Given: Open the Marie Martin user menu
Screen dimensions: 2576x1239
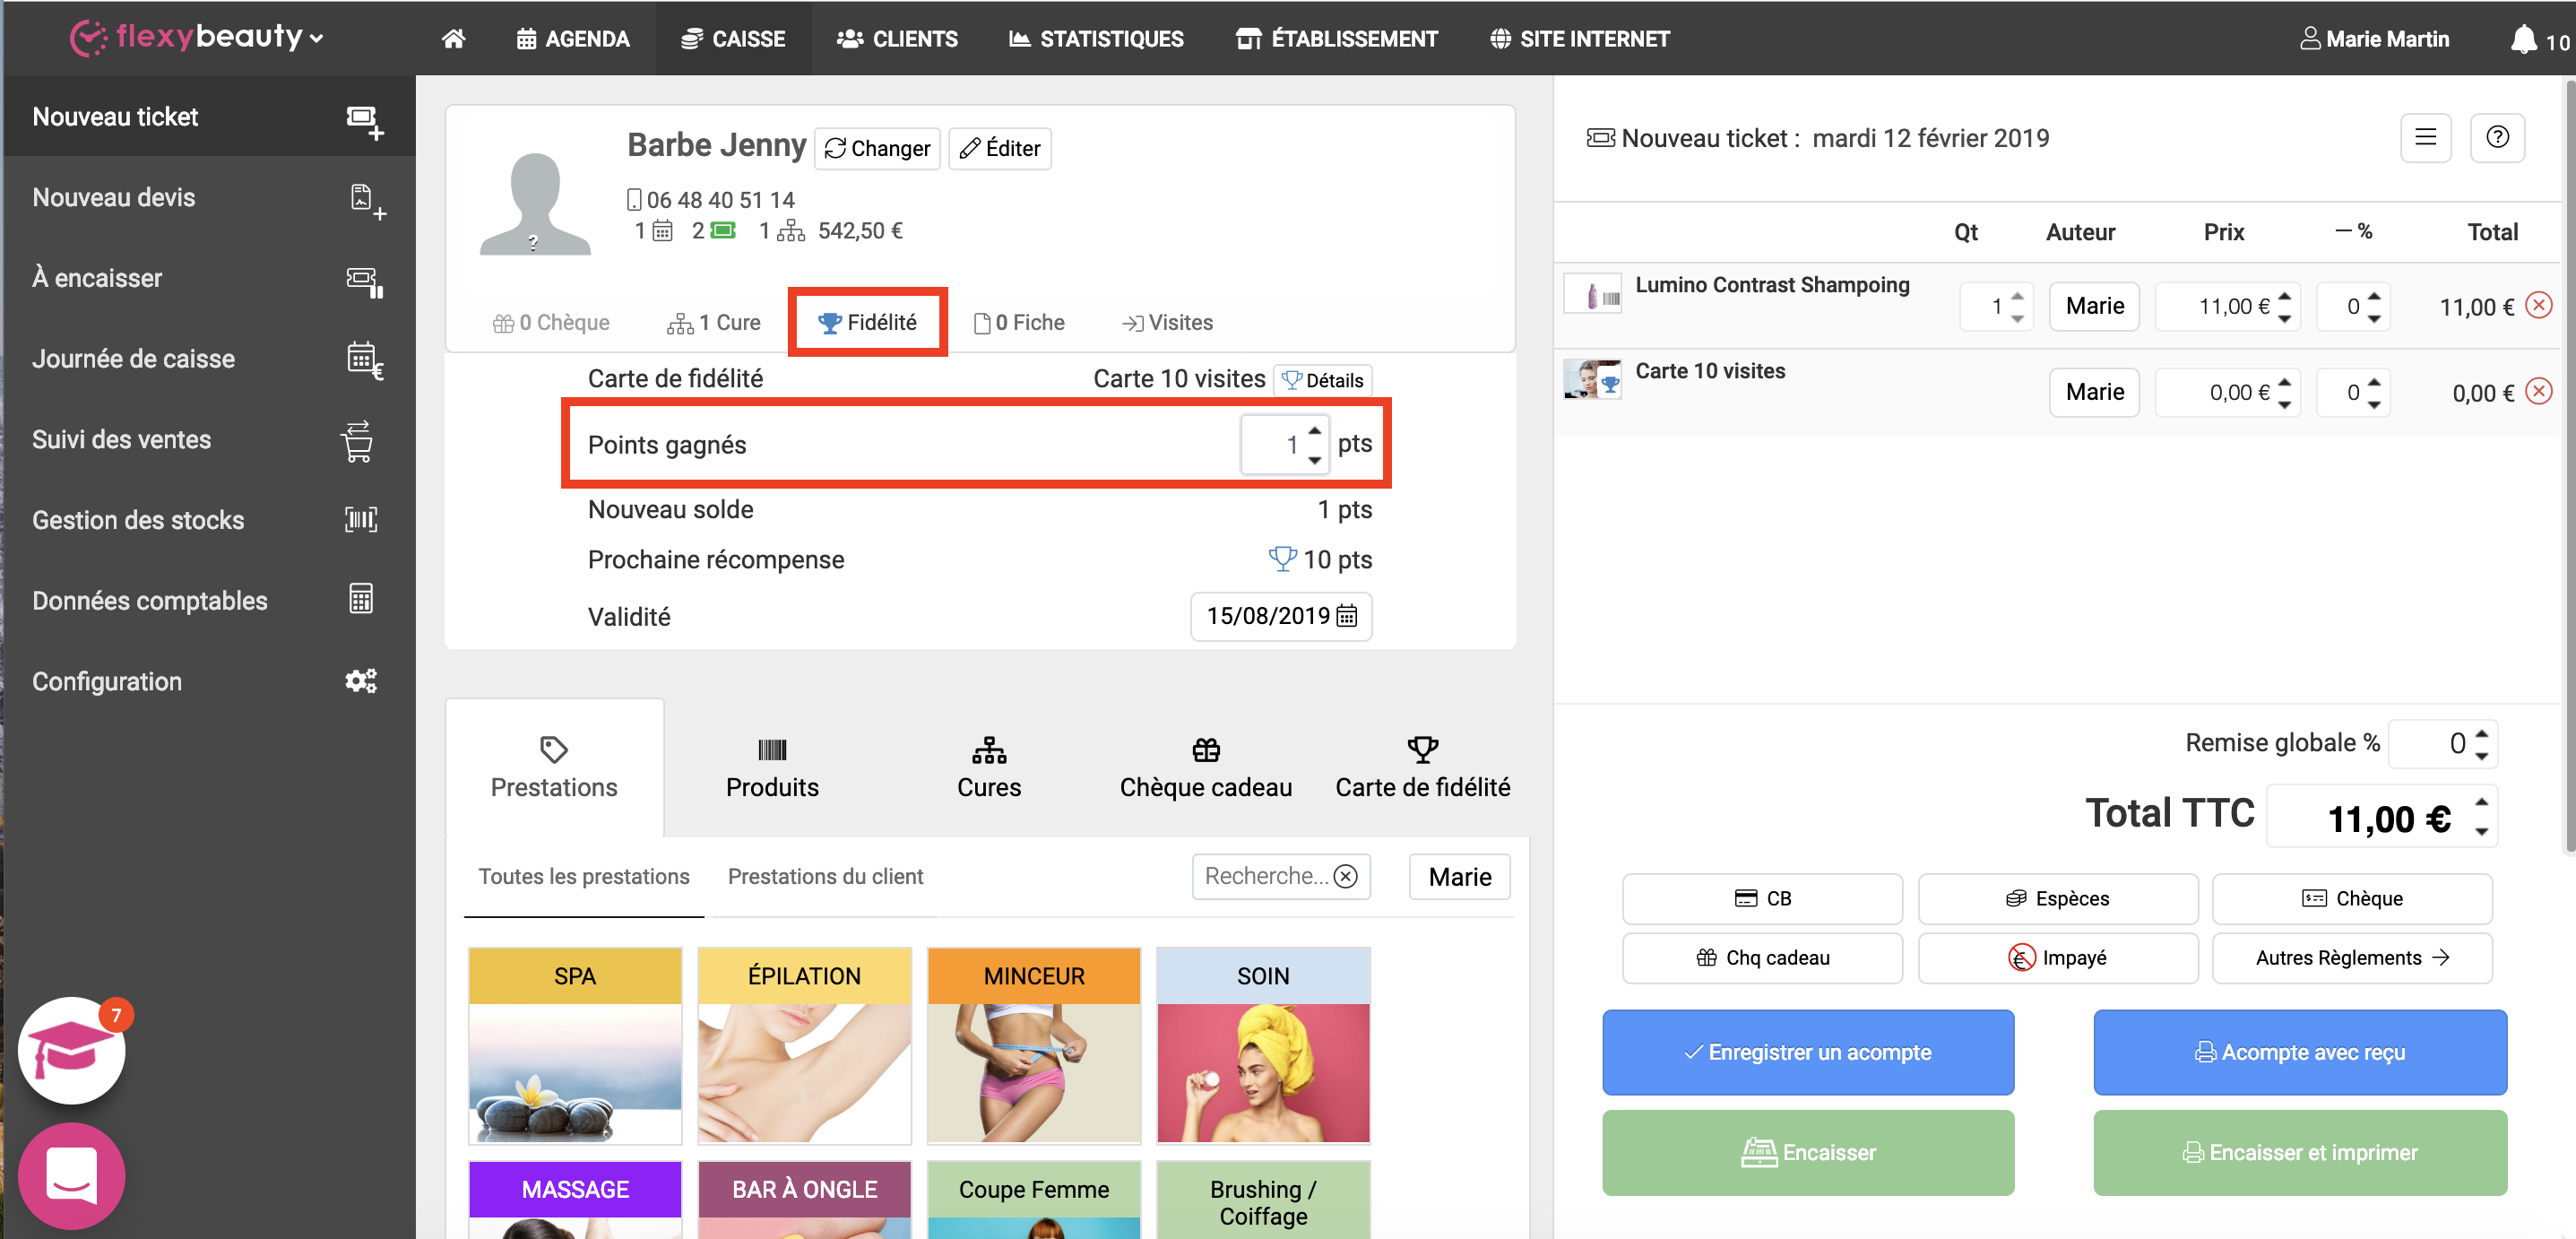Looking at the screenshot, I should (2374, 39).
